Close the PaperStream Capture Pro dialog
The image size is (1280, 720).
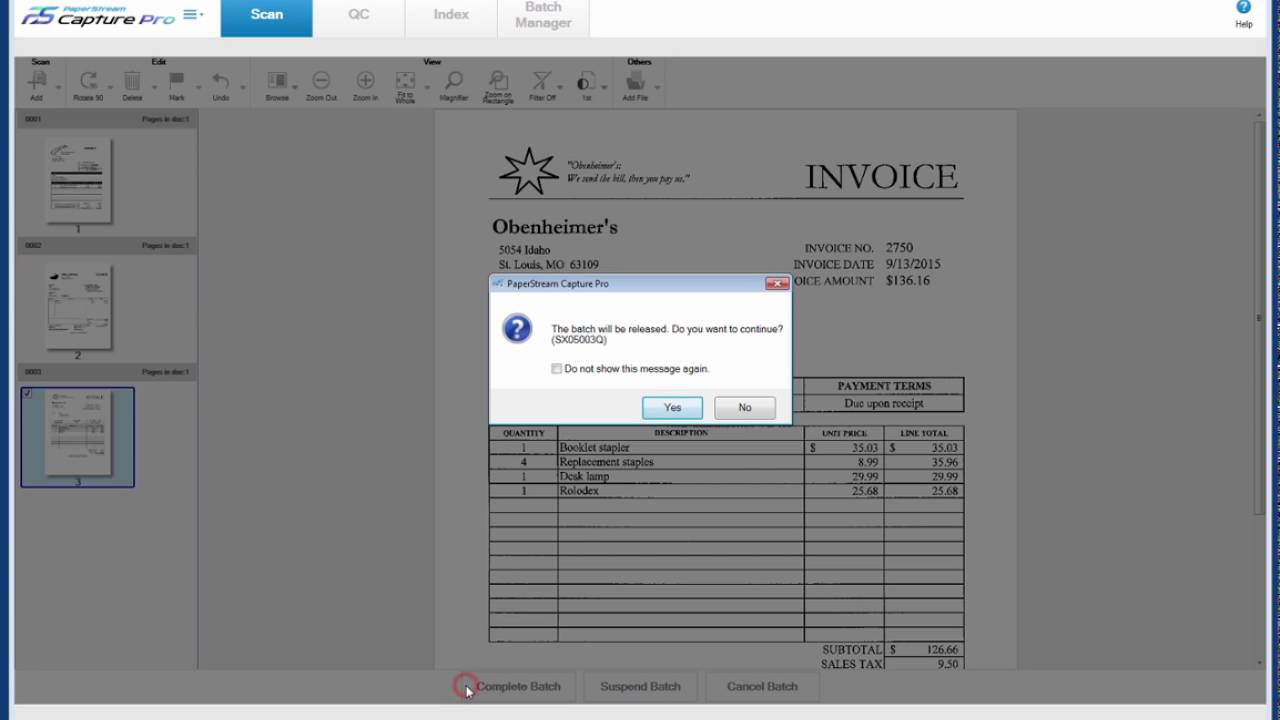click(x=777, y=284)
